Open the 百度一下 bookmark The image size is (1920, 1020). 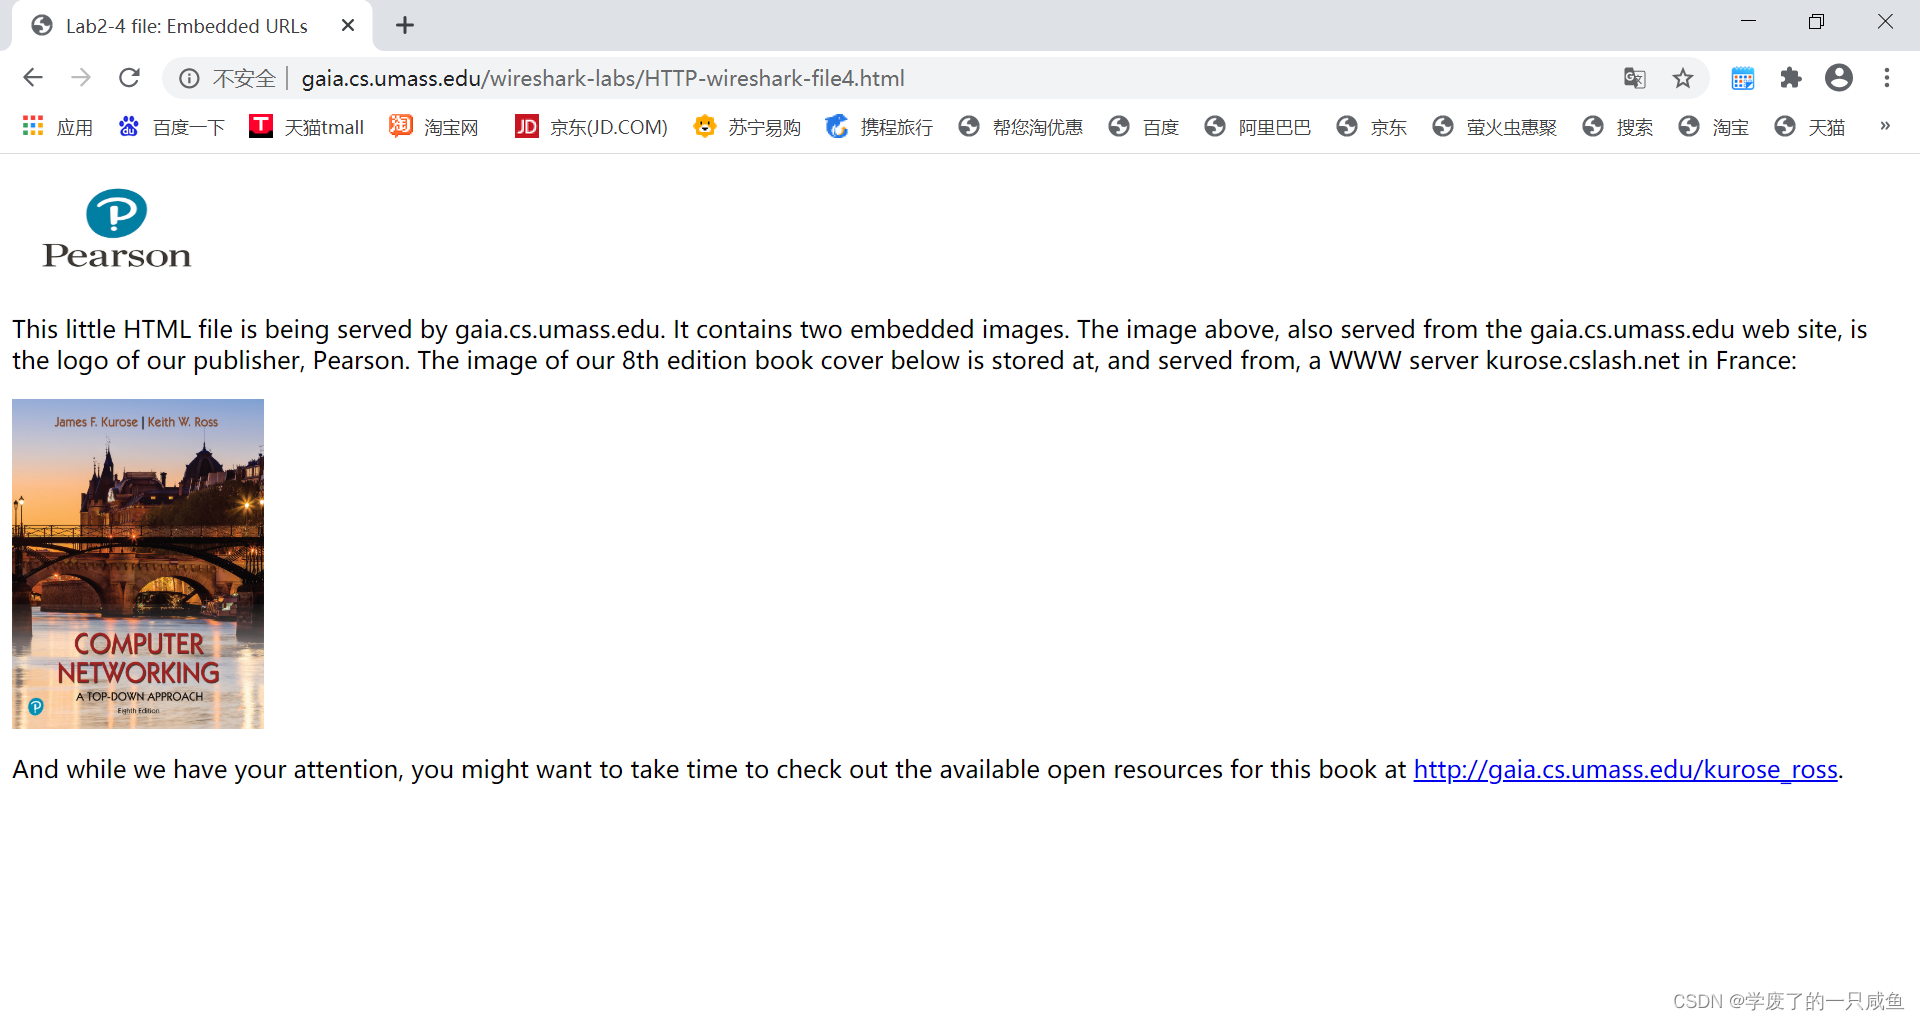[171, 127]
